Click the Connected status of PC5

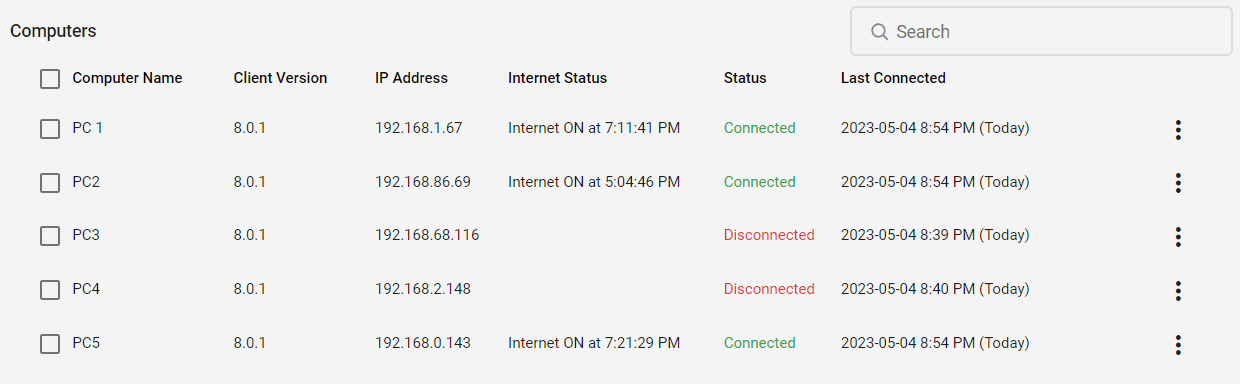pyautogui.click(x=760, y=343)
